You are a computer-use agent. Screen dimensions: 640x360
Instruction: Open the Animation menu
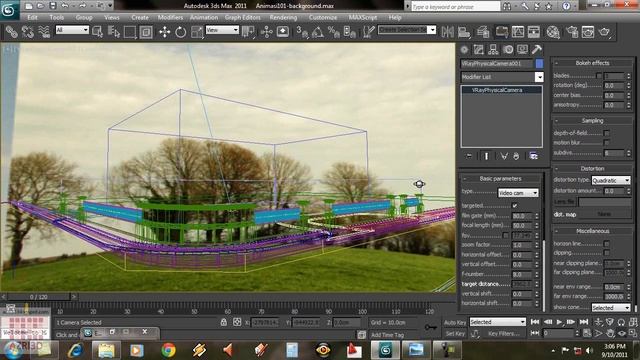coord(204,18)
